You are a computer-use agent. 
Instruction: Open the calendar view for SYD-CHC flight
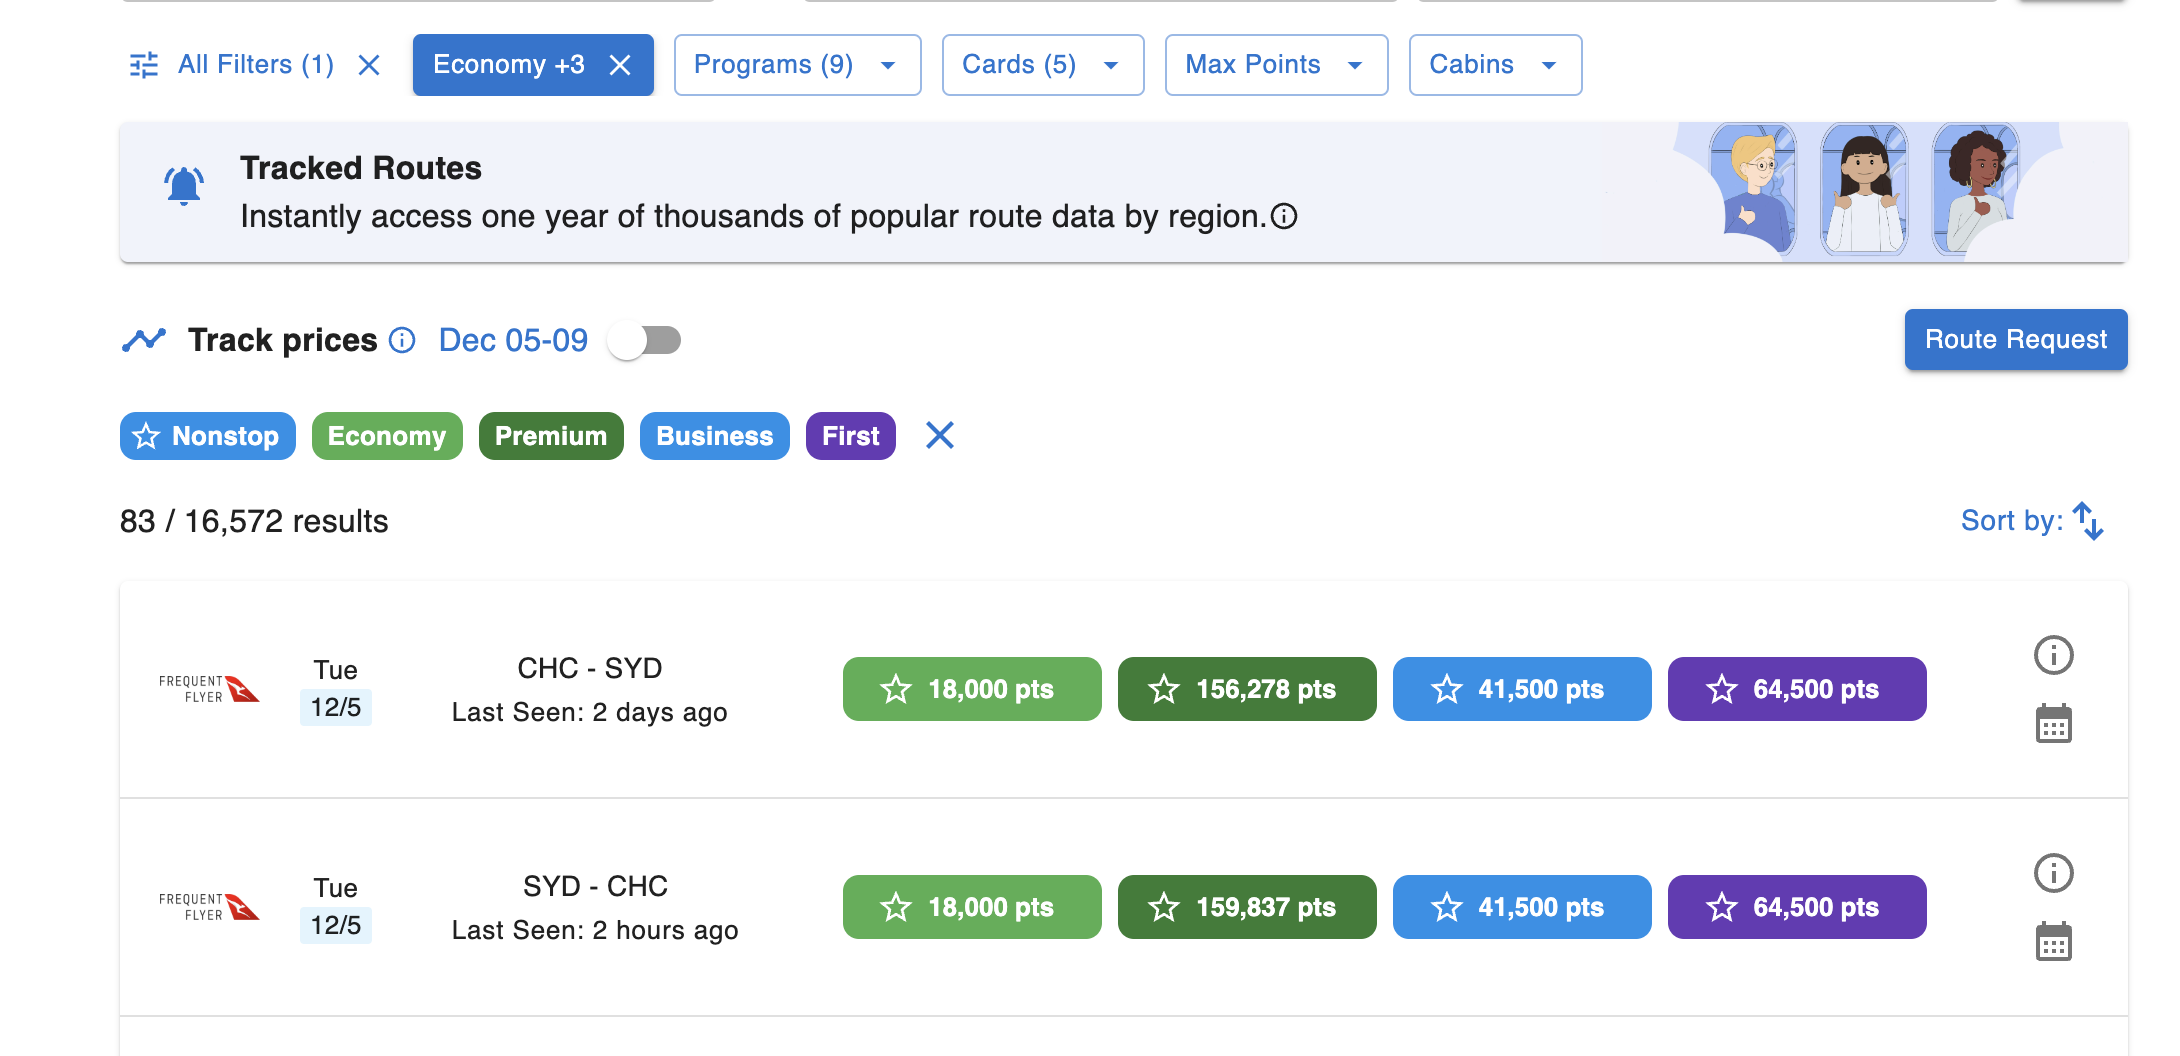click(2053, 941)
